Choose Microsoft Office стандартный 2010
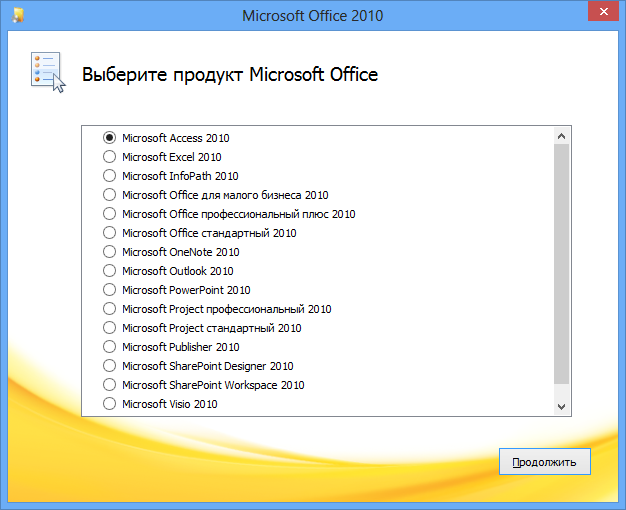626x510 pixels. 110,233
